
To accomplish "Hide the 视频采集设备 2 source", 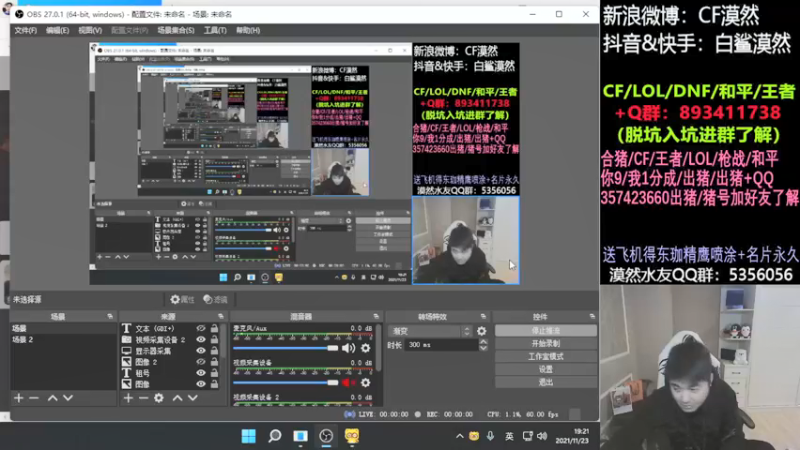I will click(201, 340).
